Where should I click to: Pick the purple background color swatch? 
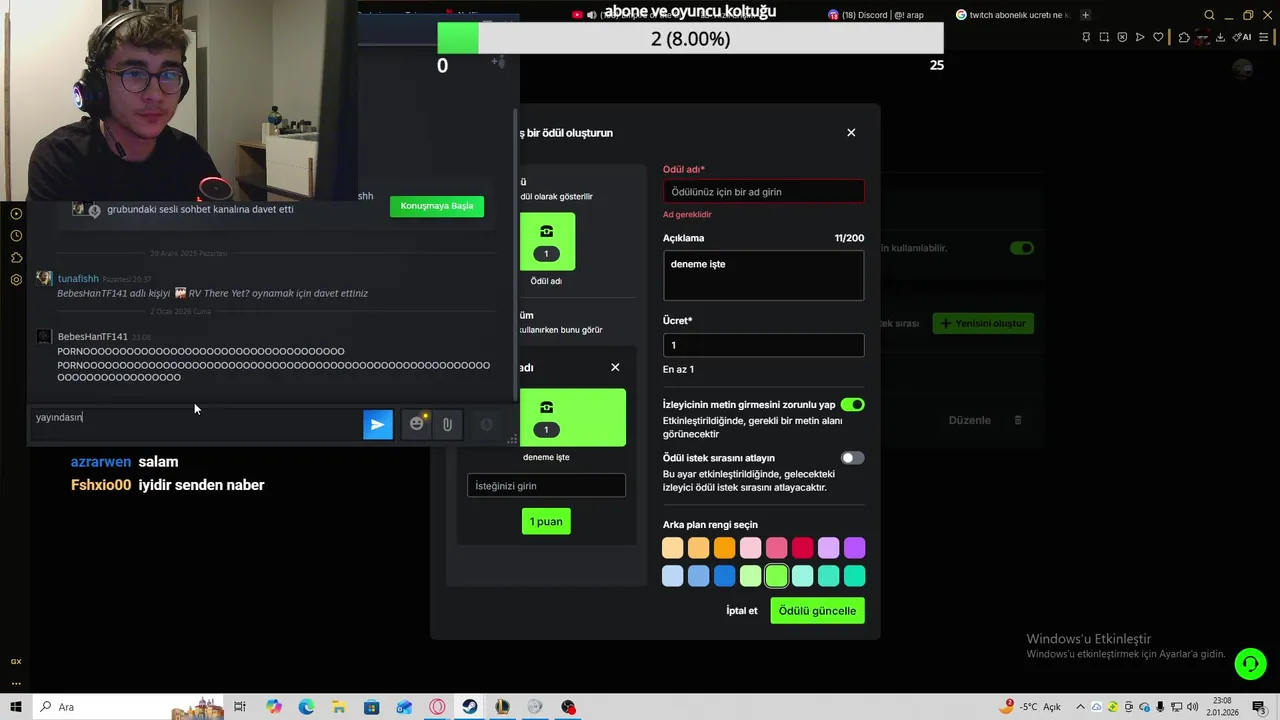855,548
